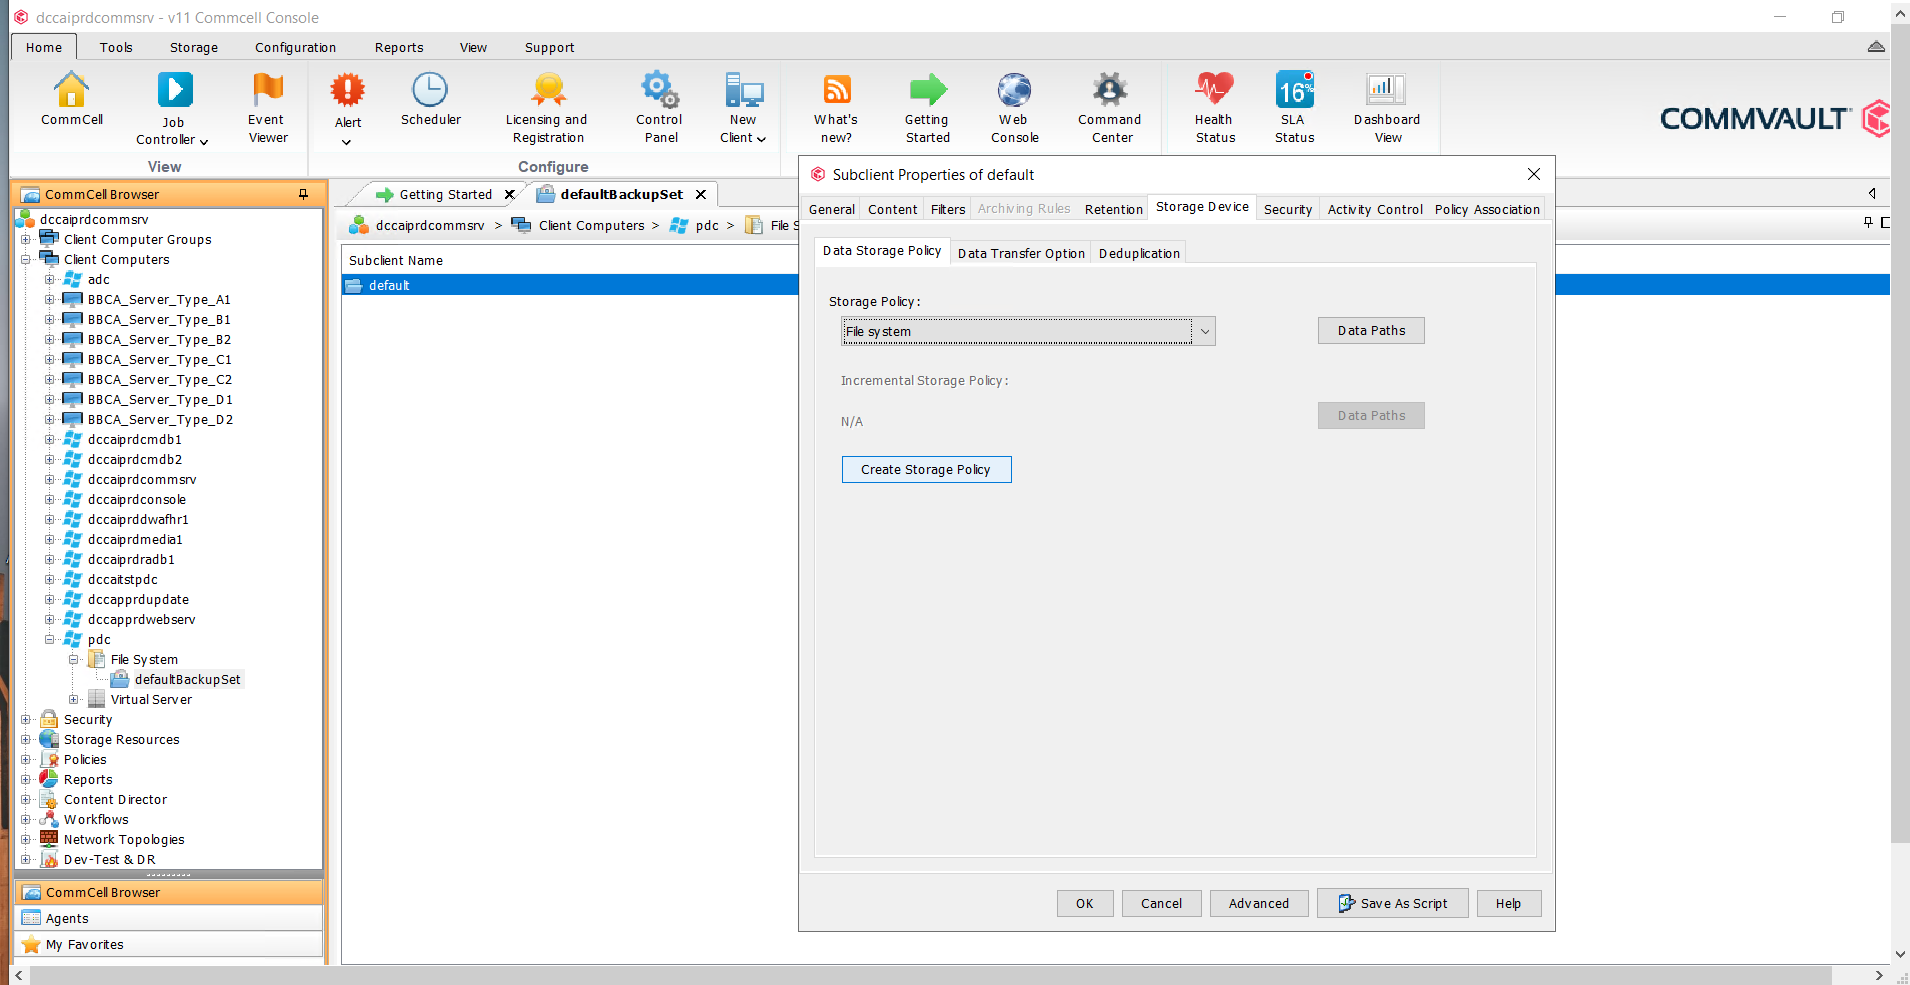The height and width of the screenshot is (985, 1910).
Task: Click the enabled Data Paths button
Action: click(1371, 331)
